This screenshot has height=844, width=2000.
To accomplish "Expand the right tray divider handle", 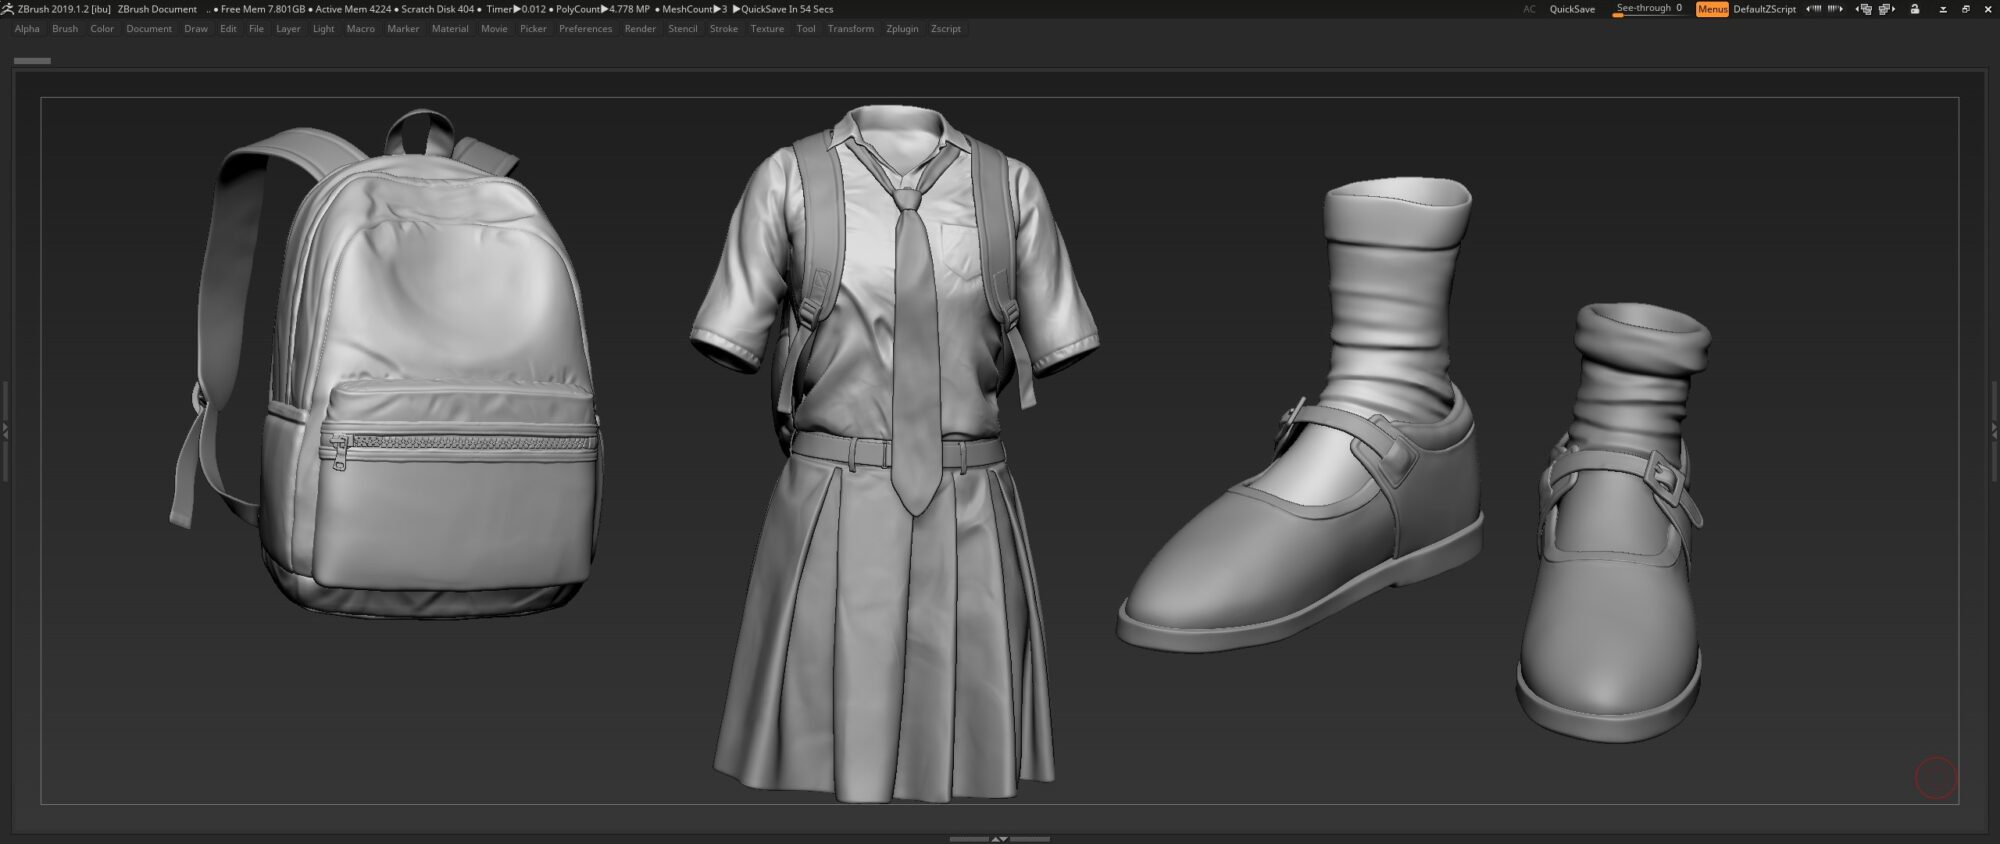I will click(x=1994, y=431).
